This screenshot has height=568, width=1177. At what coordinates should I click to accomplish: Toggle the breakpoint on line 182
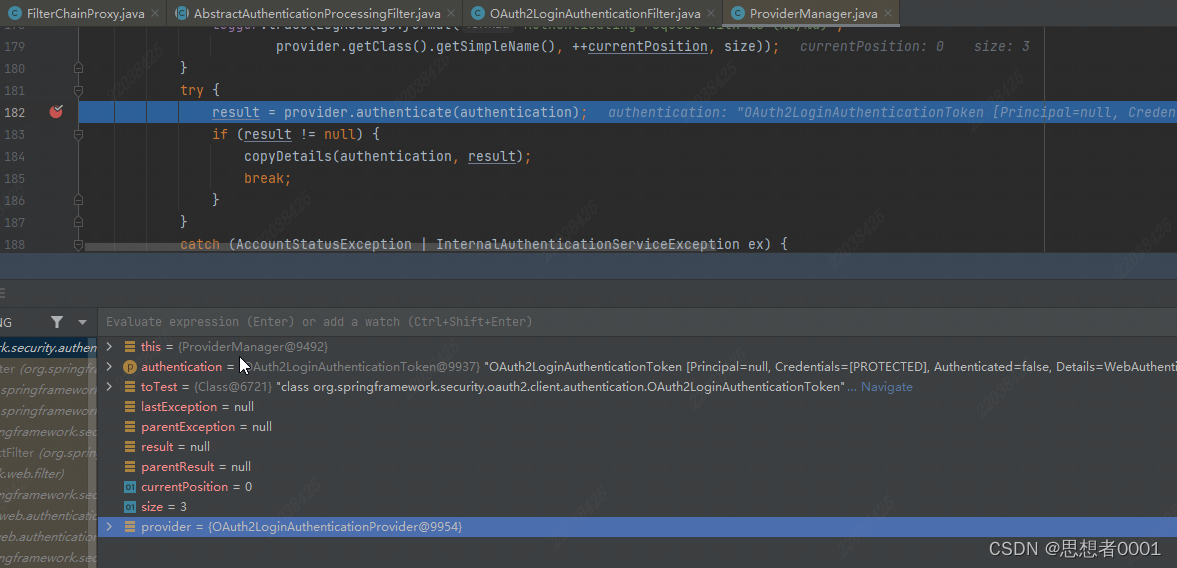click(x=56, y=112)
